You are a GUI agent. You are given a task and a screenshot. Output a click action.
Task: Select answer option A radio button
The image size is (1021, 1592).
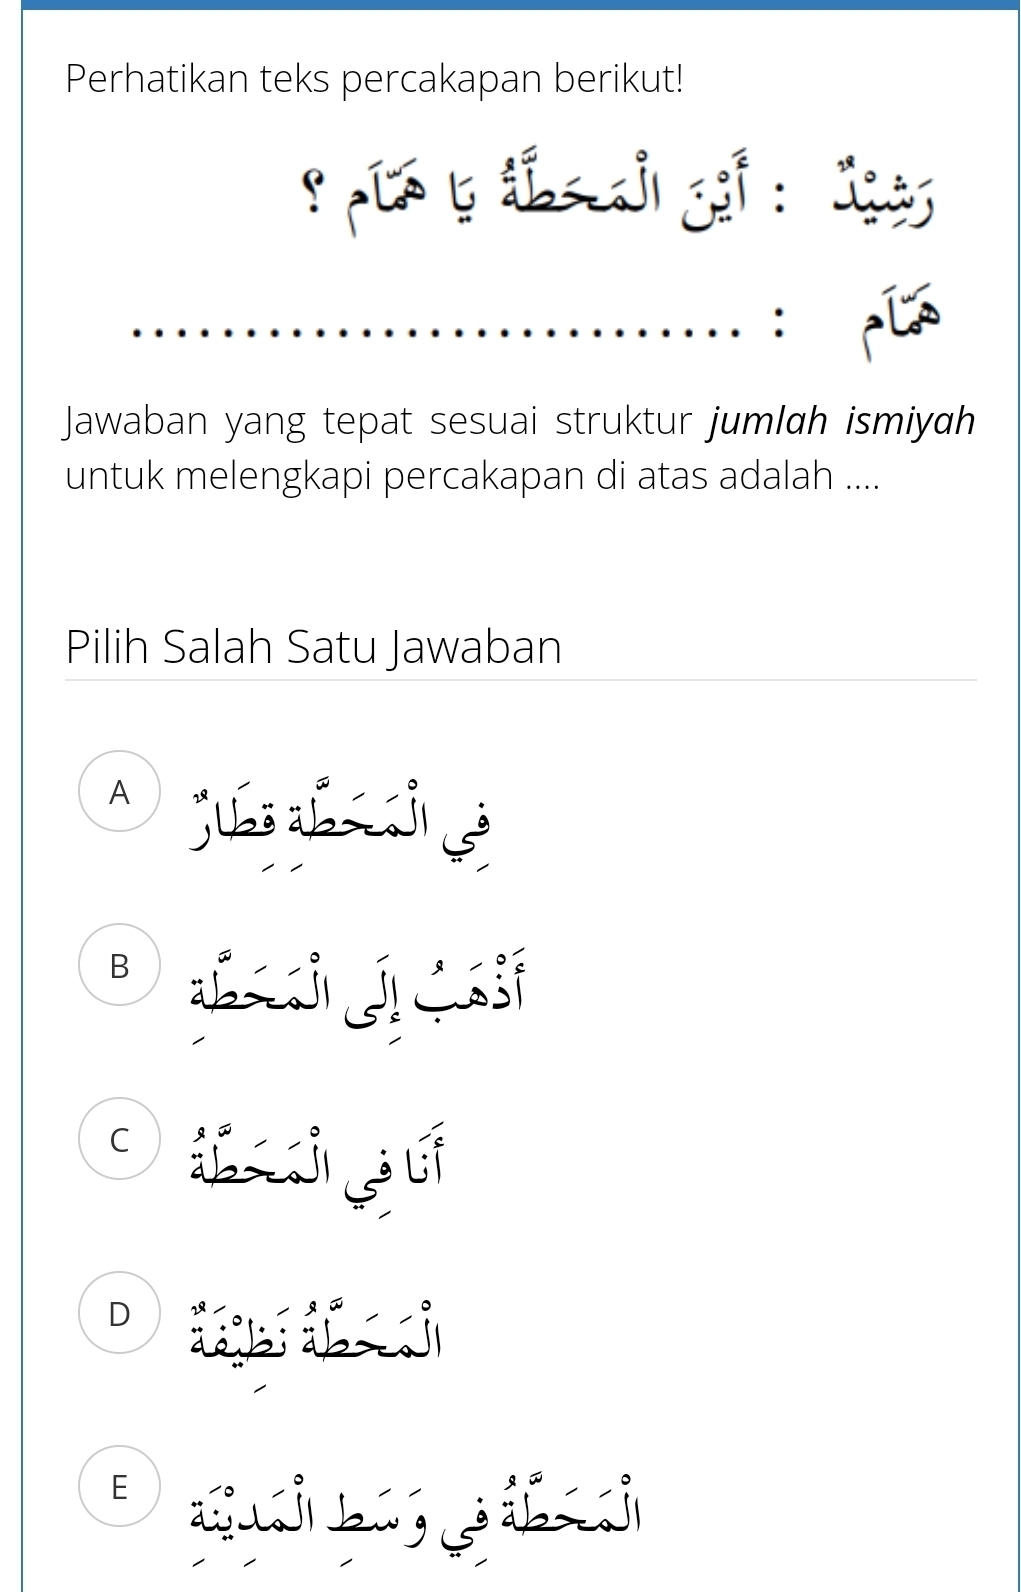coord(119,793)
